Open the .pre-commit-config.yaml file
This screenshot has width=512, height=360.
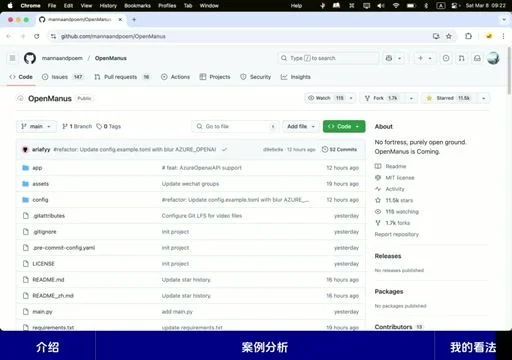tap(64, 248)
